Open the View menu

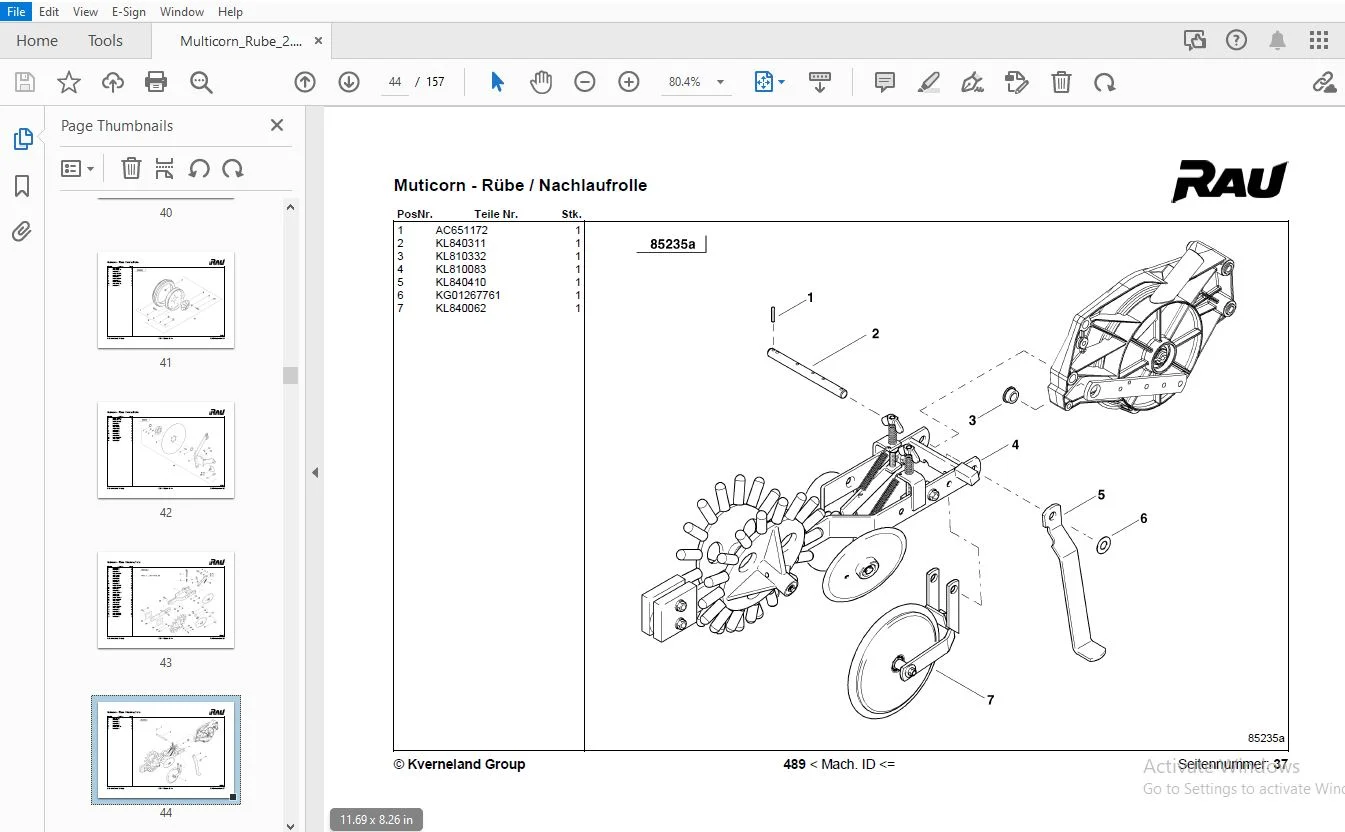point(86,12)
